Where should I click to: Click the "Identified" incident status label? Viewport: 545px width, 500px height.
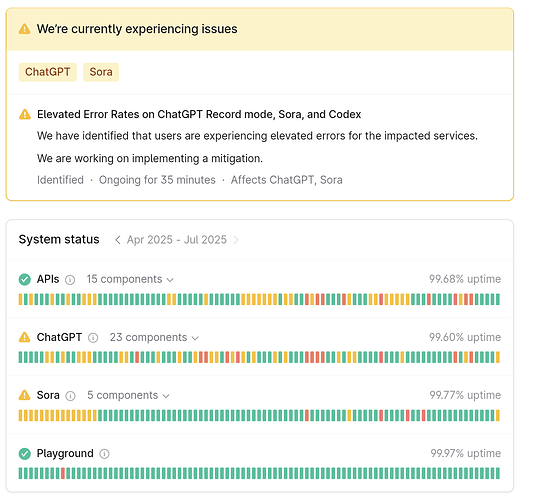point(60,180)
